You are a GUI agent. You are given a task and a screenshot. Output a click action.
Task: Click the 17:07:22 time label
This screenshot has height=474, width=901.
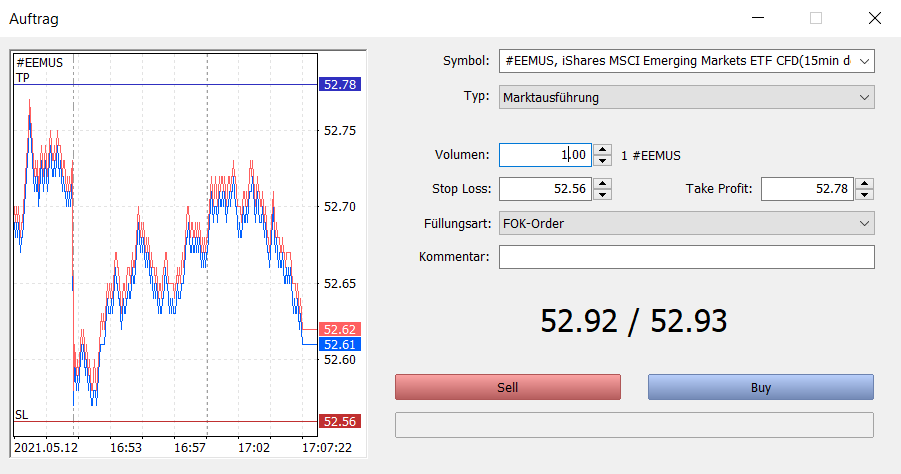[327, 448]
